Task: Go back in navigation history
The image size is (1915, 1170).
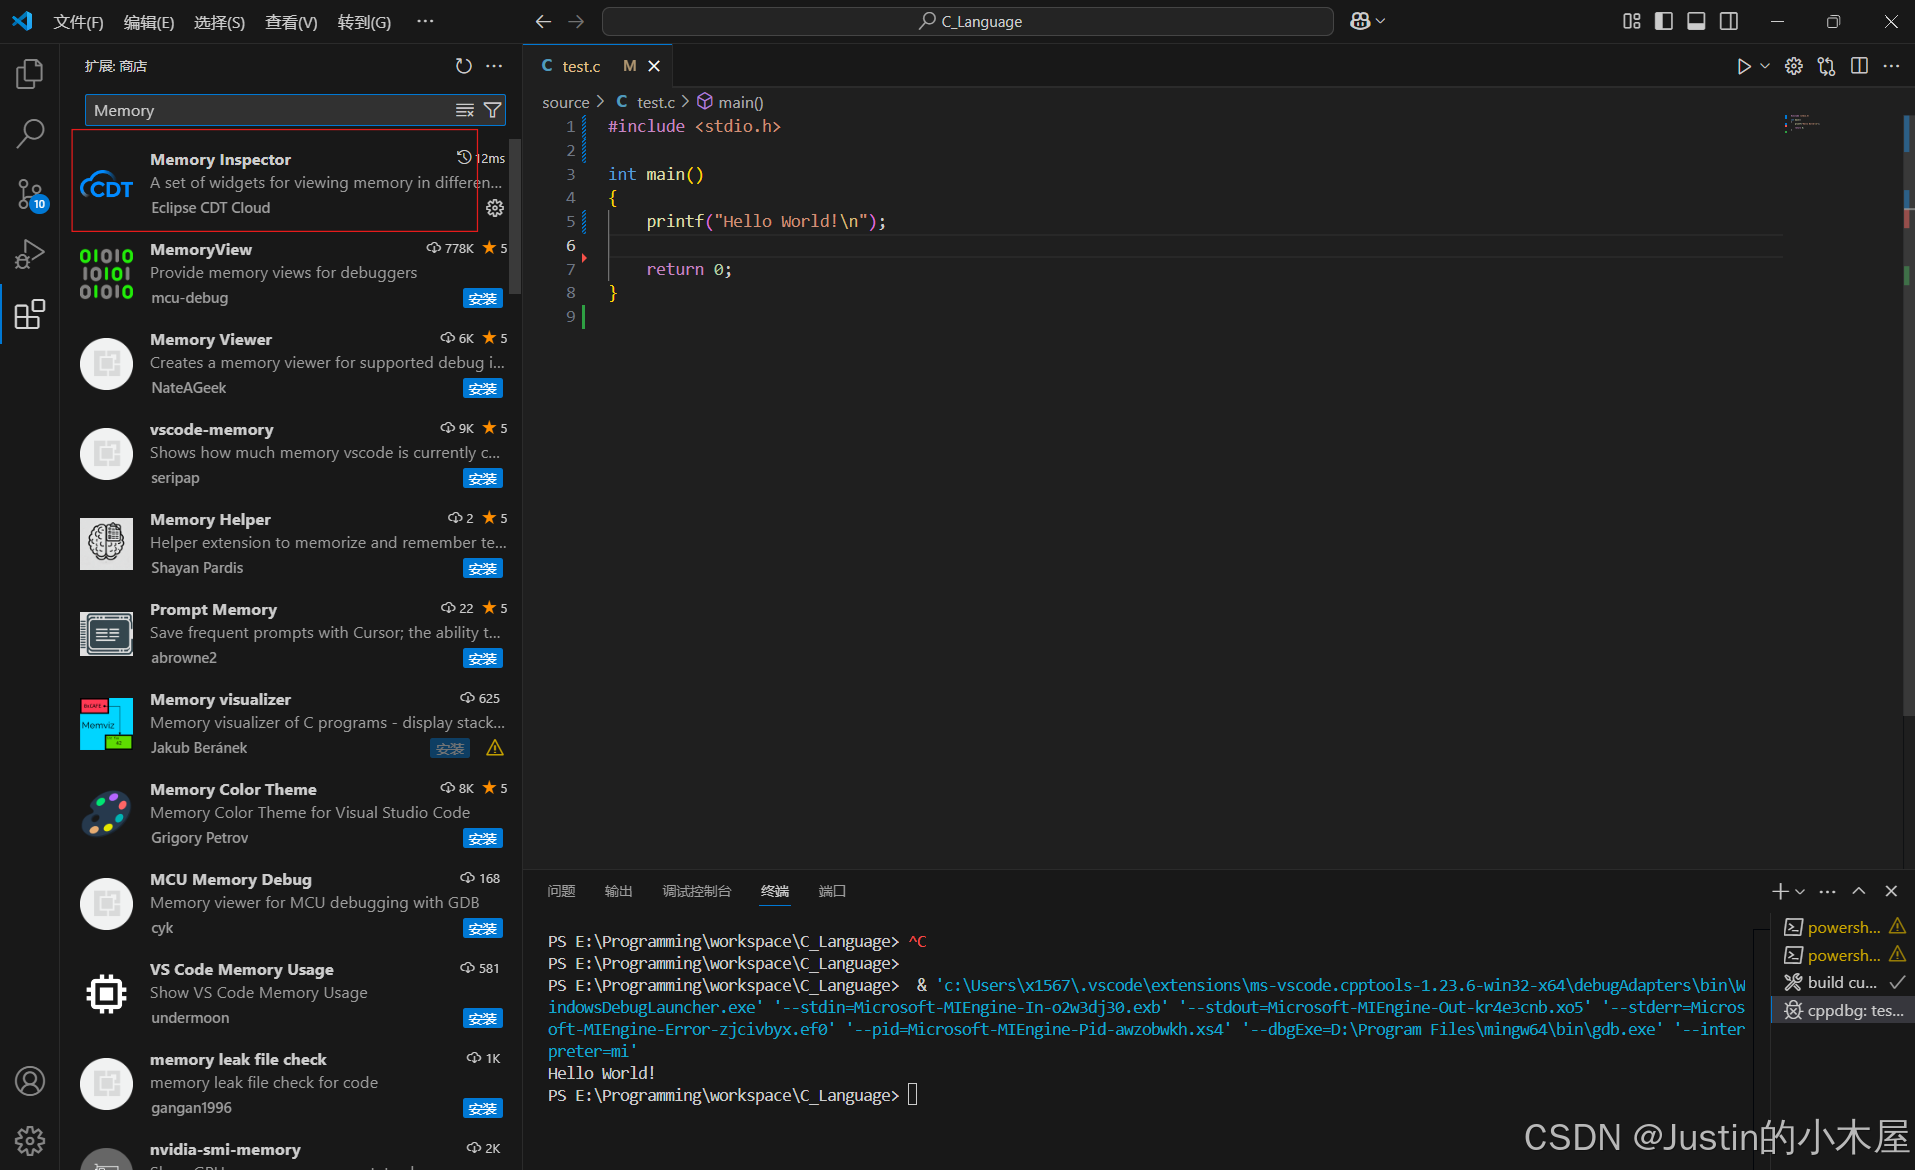Action: 543,21
